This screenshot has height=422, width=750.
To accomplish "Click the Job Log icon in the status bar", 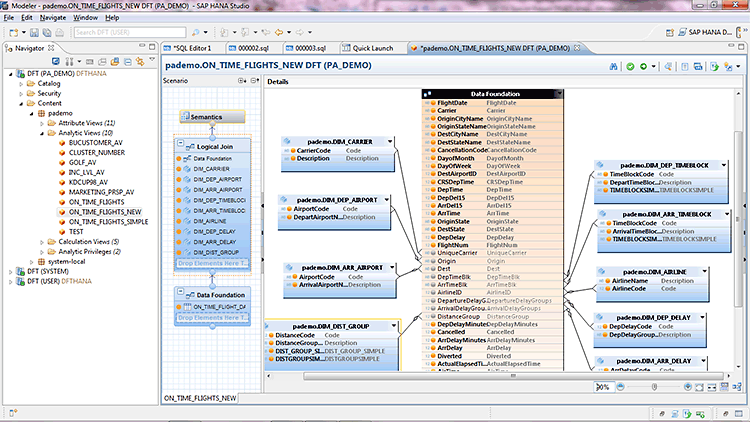I will pos(687,413).
